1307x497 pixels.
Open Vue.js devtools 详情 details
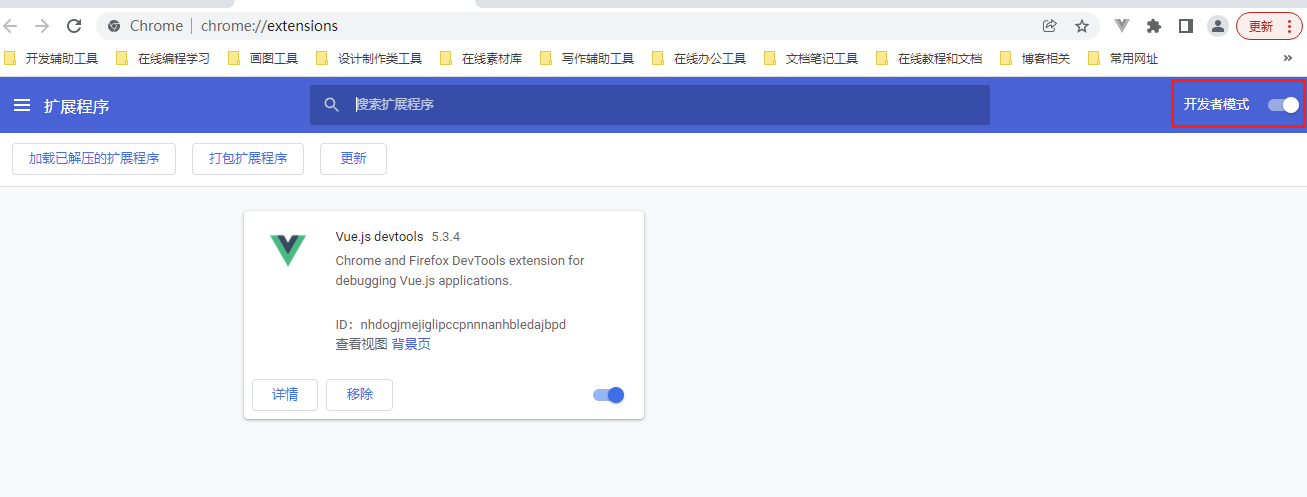click(285, 394)
